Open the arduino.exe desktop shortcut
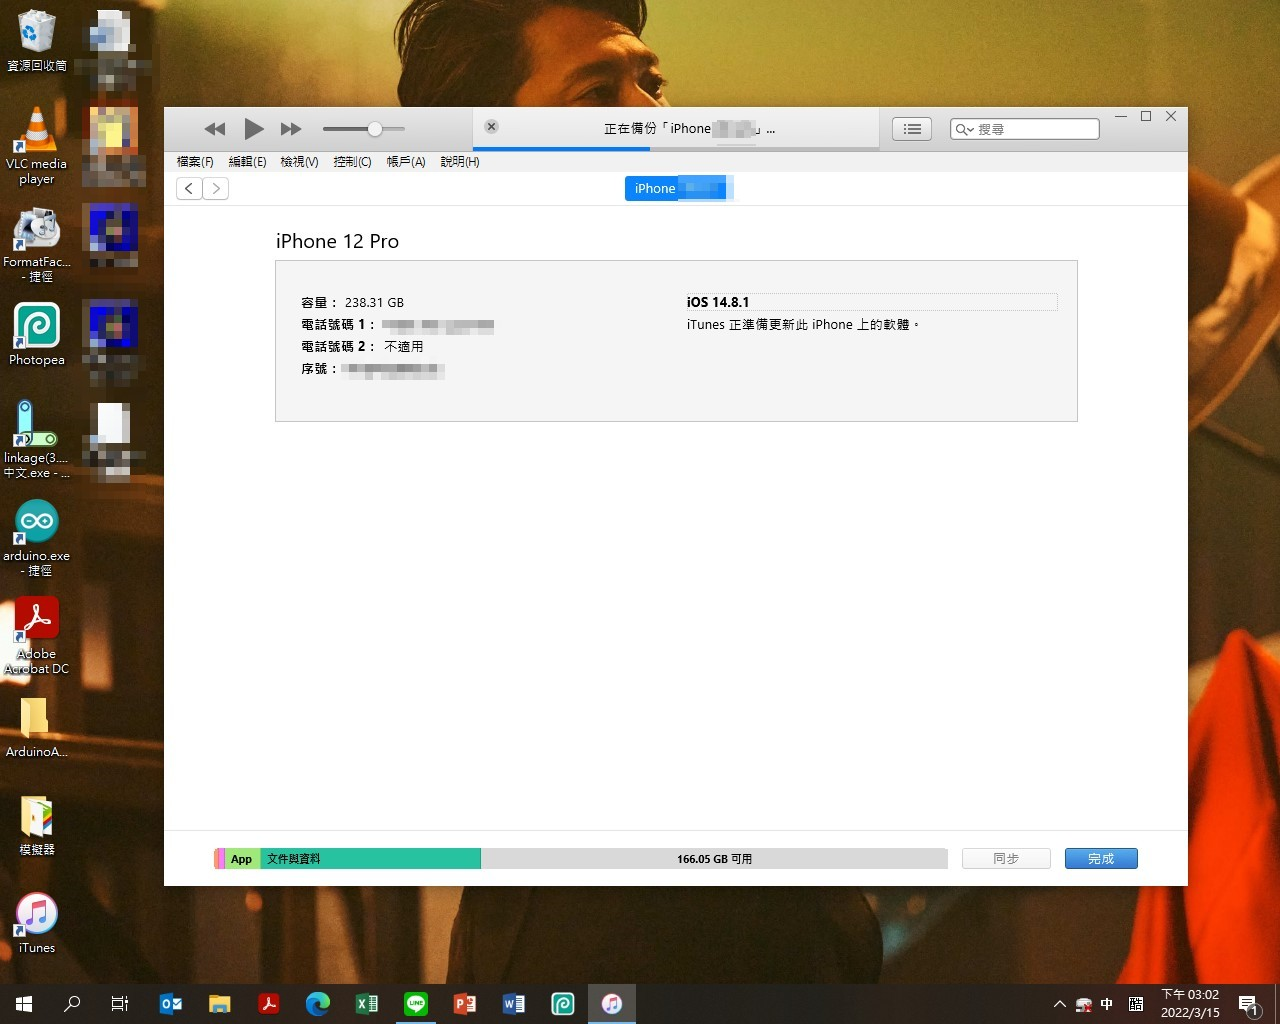Viewport: 1280px width, 1024px height. tap(37, 537)
